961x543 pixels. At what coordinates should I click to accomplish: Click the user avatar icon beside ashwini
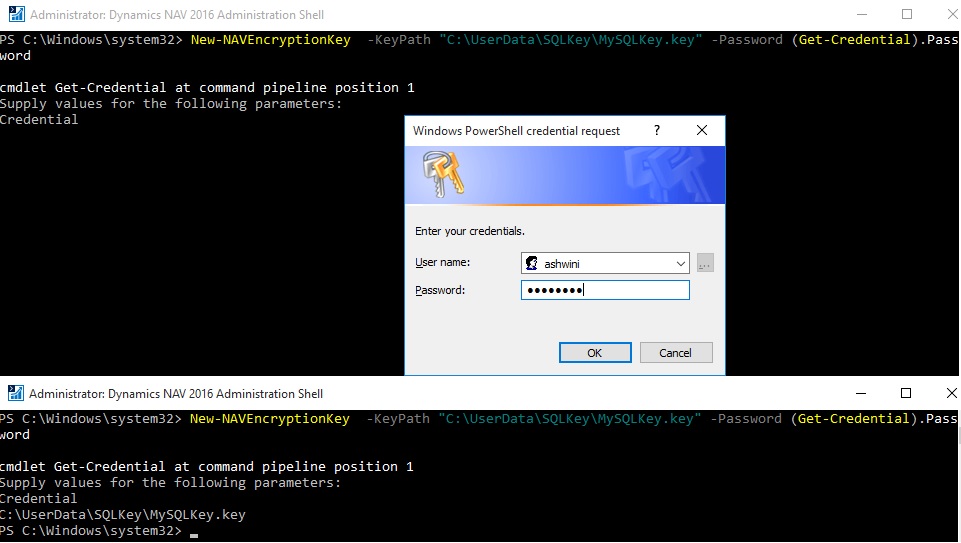(531, 264)
